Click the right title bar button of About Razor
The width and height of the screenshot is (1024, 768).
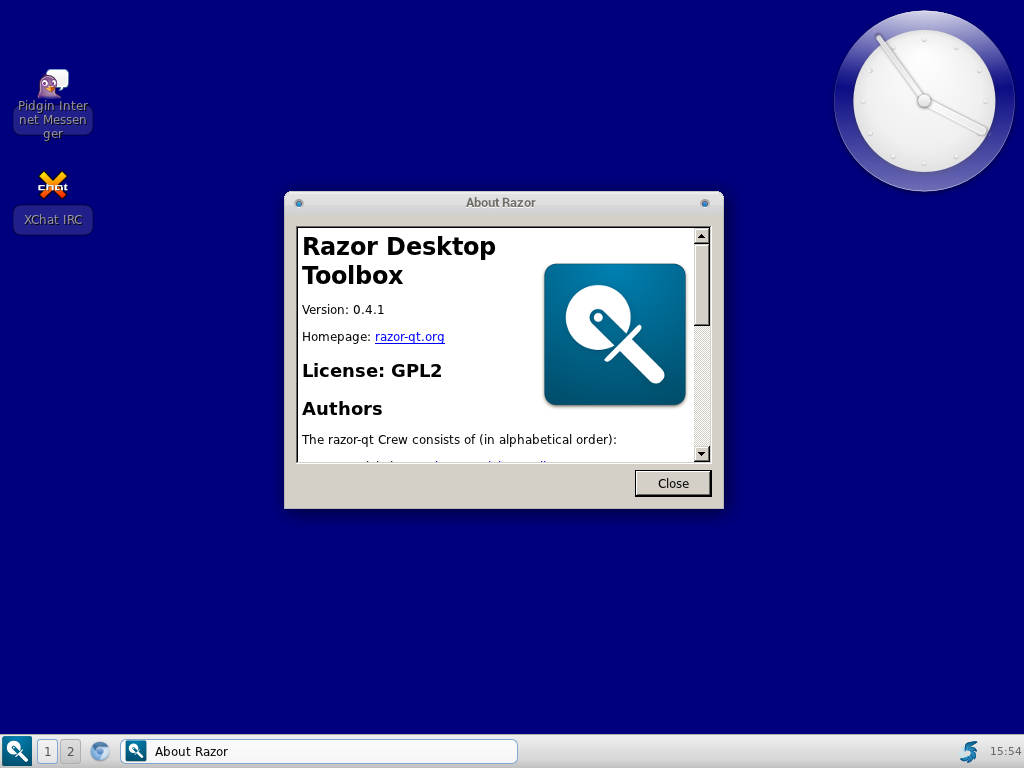click(705, 203)
